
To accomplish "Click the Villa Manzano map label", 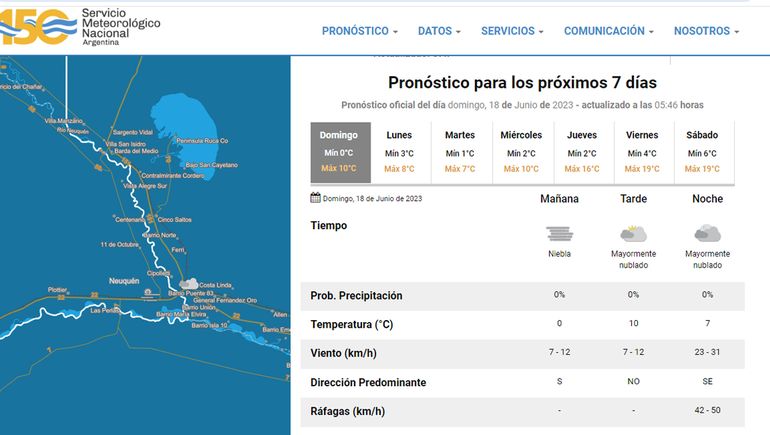I will tap(63, 121).
